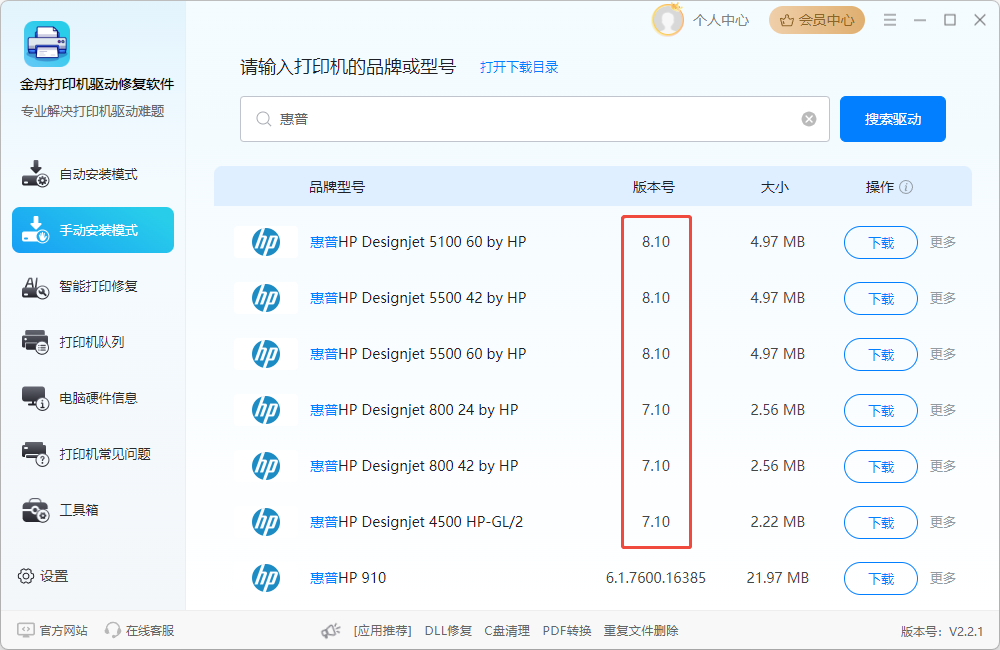Click HP logo for Designjet 800 42
This screenshot has height=650, width=1000.
[266, 466]
